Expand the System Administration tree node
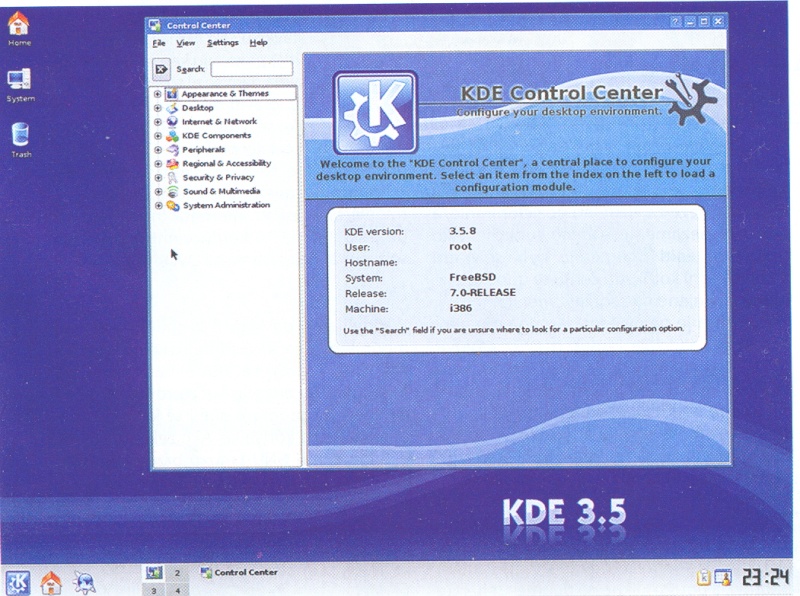This screenshot has width=800, height=596. 159,206
